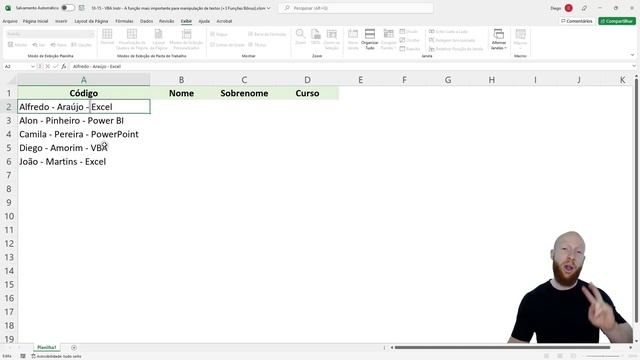Click the green Compartilhar button
Screen dimensions: 640x360
(x=617, y=21)
